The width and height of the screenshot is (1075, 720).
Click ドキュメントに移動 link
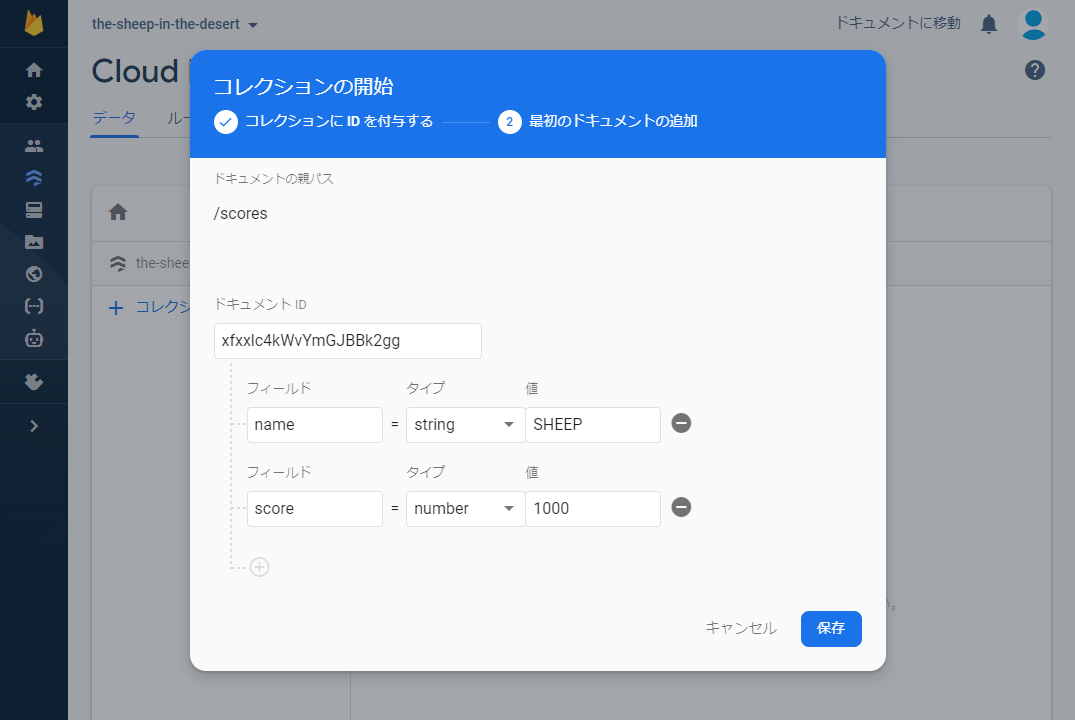(x=898, y=23)
